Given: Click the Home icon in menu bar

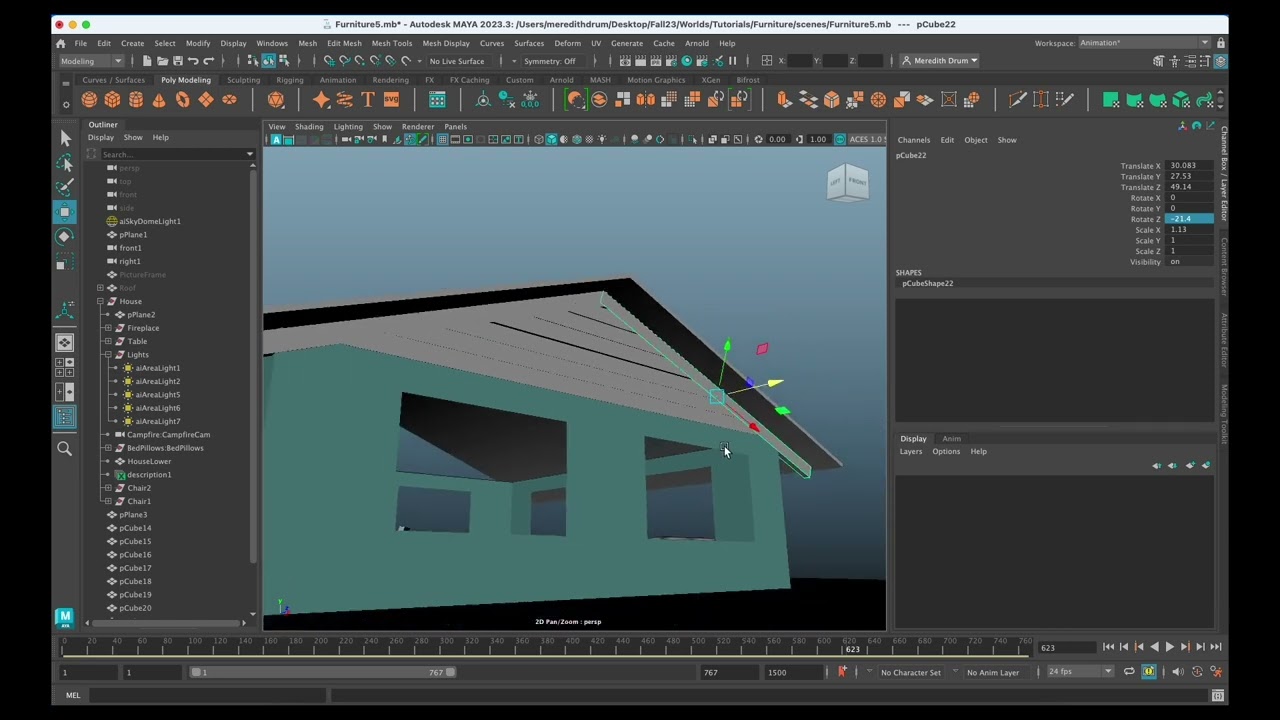Looking at the screenshot, I should click(x=60, y=43).
